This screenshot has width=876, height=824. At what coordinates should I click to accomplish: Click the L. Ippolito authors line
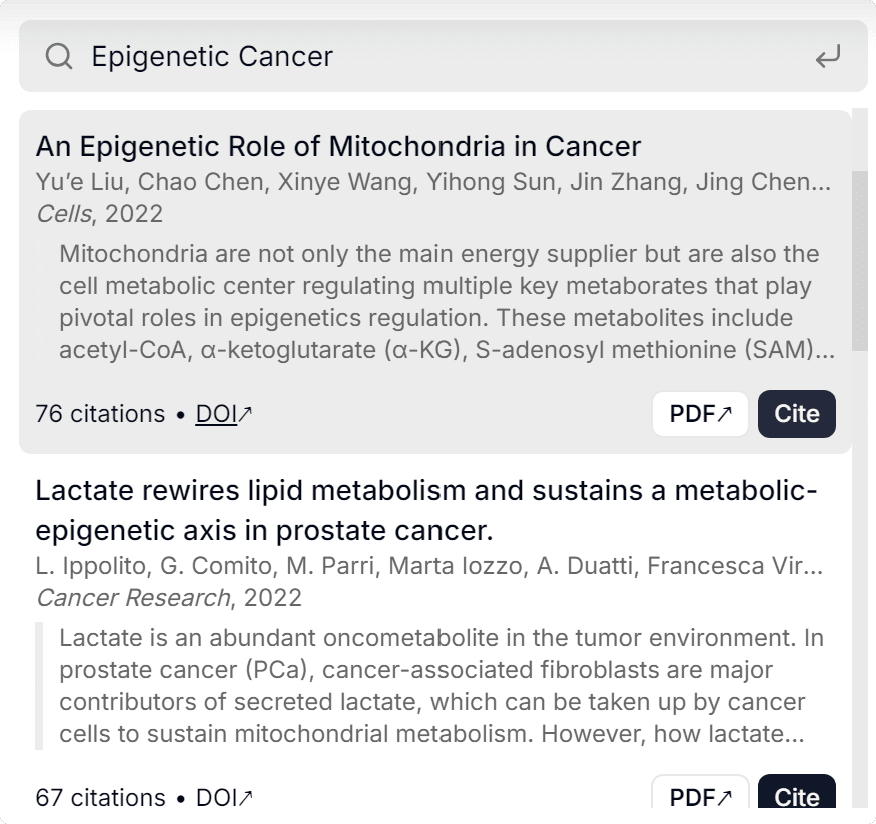[x=428, y=566]
